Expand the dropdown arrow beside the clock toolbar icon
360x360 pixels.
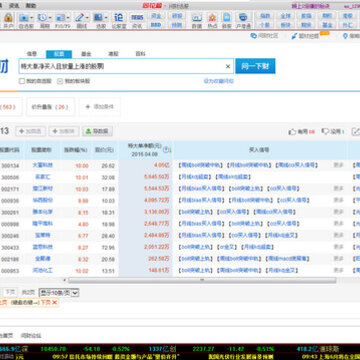50,18
